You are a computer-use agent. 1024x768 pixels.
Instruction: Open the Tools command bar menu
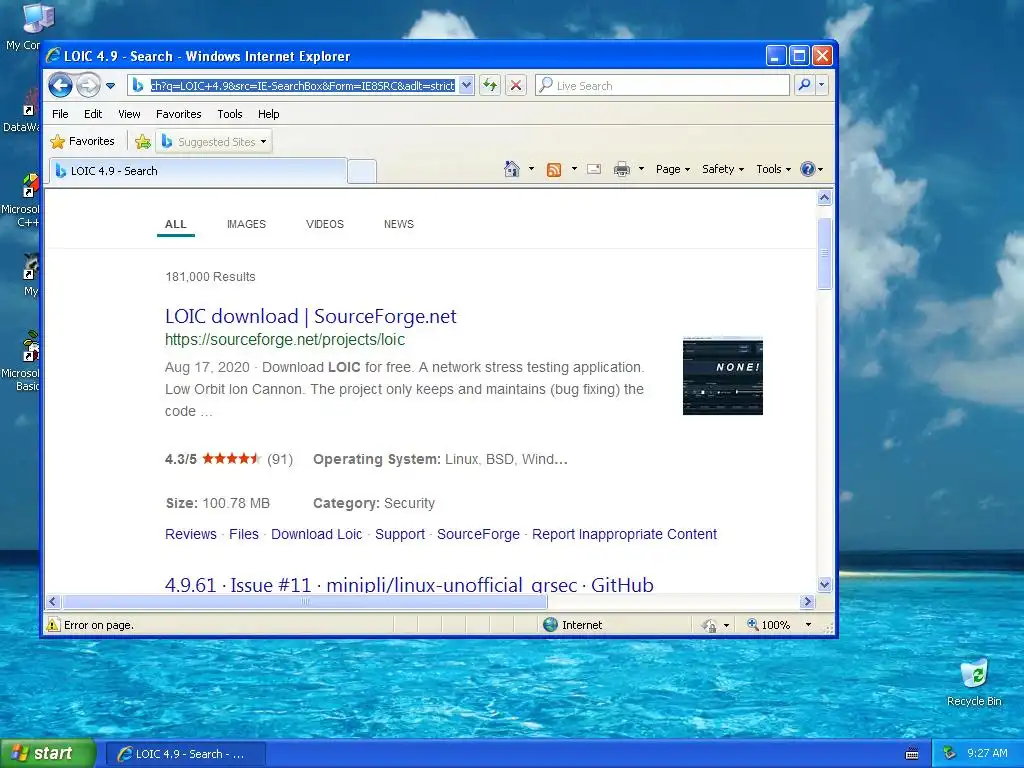pyautogui.click(x=773, y=169)
